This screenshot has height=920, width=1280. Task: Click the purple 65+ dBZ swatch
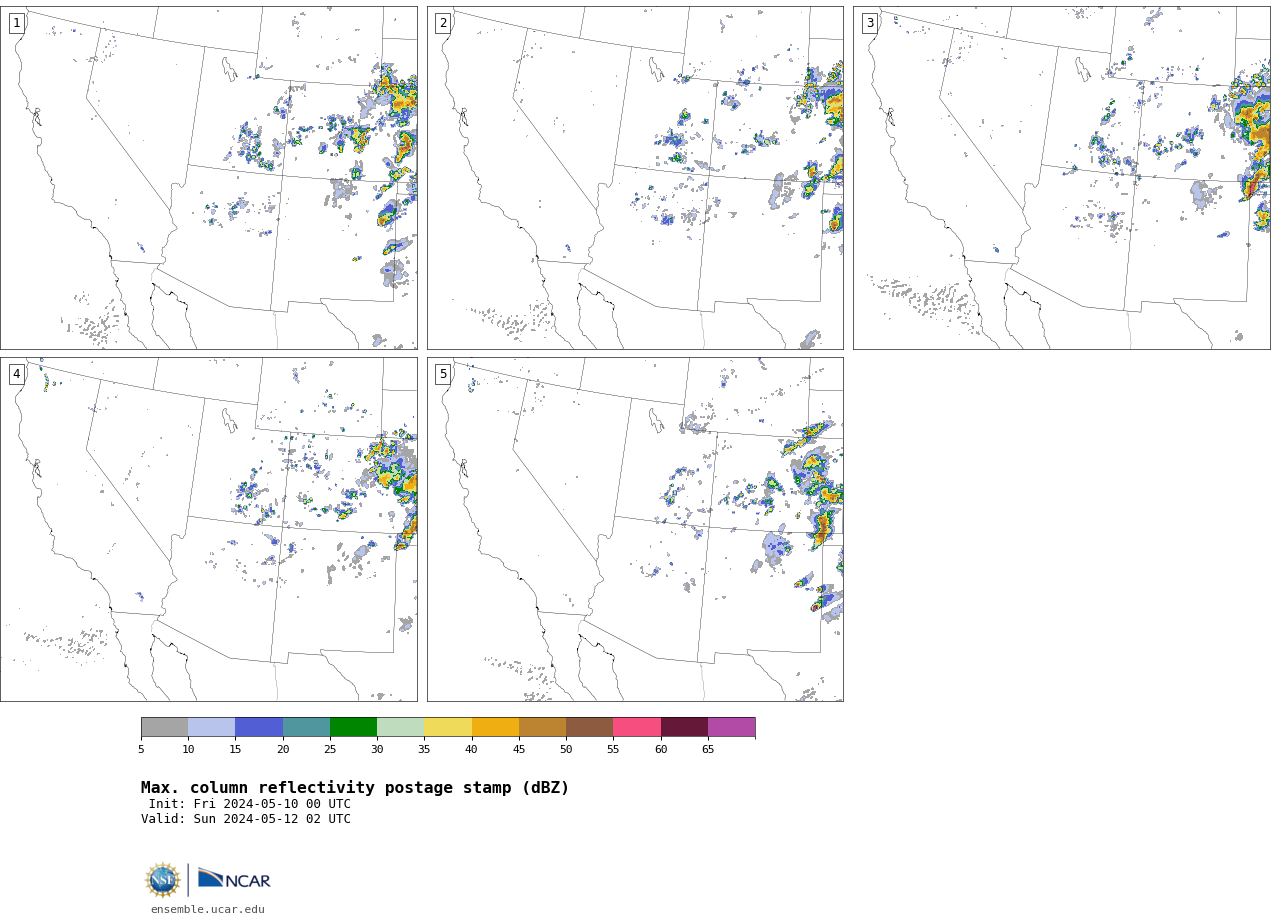(x=731, y=727)
